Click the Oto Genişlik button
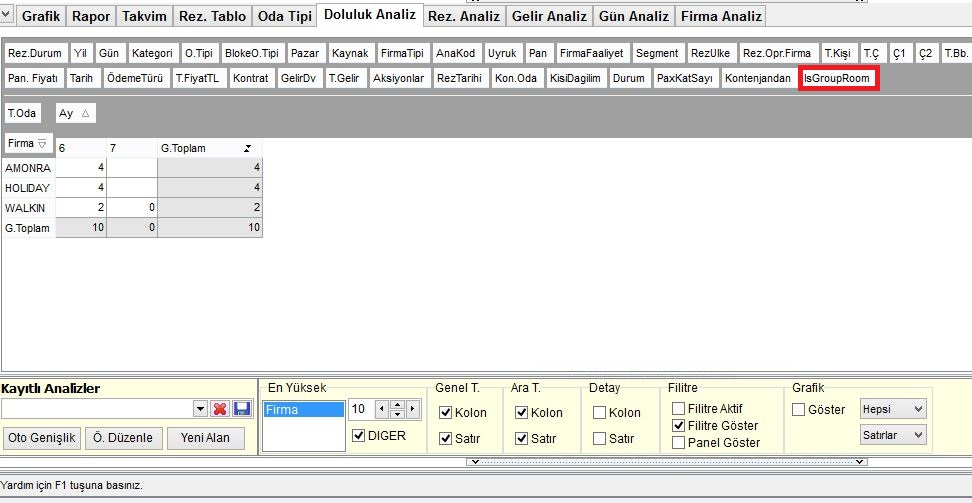The width and height of the screenshot is (972, 503). tap(42, 438)
